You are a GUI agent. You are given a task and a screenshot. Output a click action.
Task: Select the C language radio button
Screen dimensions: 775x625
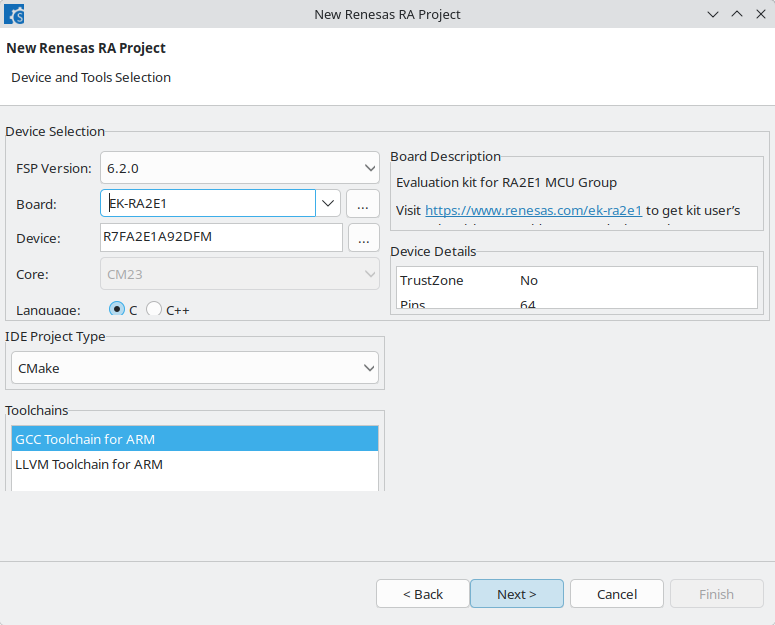click(117, 309)
